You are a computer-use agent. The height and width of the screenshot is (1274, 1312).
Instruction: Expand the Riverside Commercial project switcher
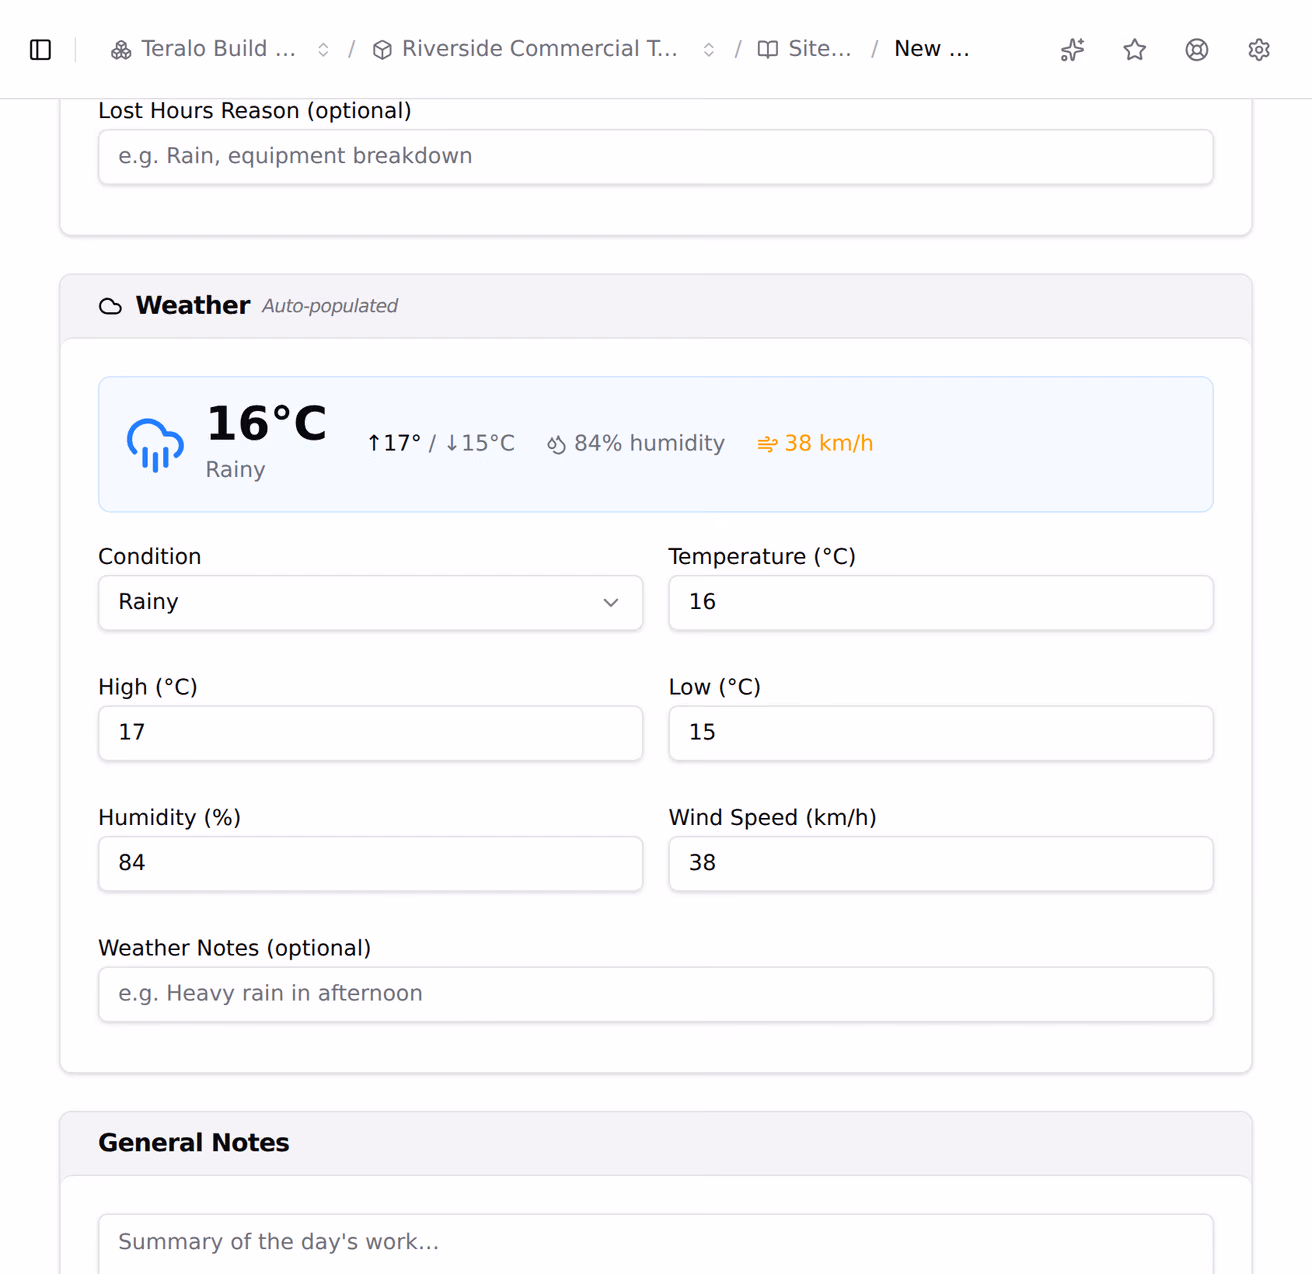[708, 49]
